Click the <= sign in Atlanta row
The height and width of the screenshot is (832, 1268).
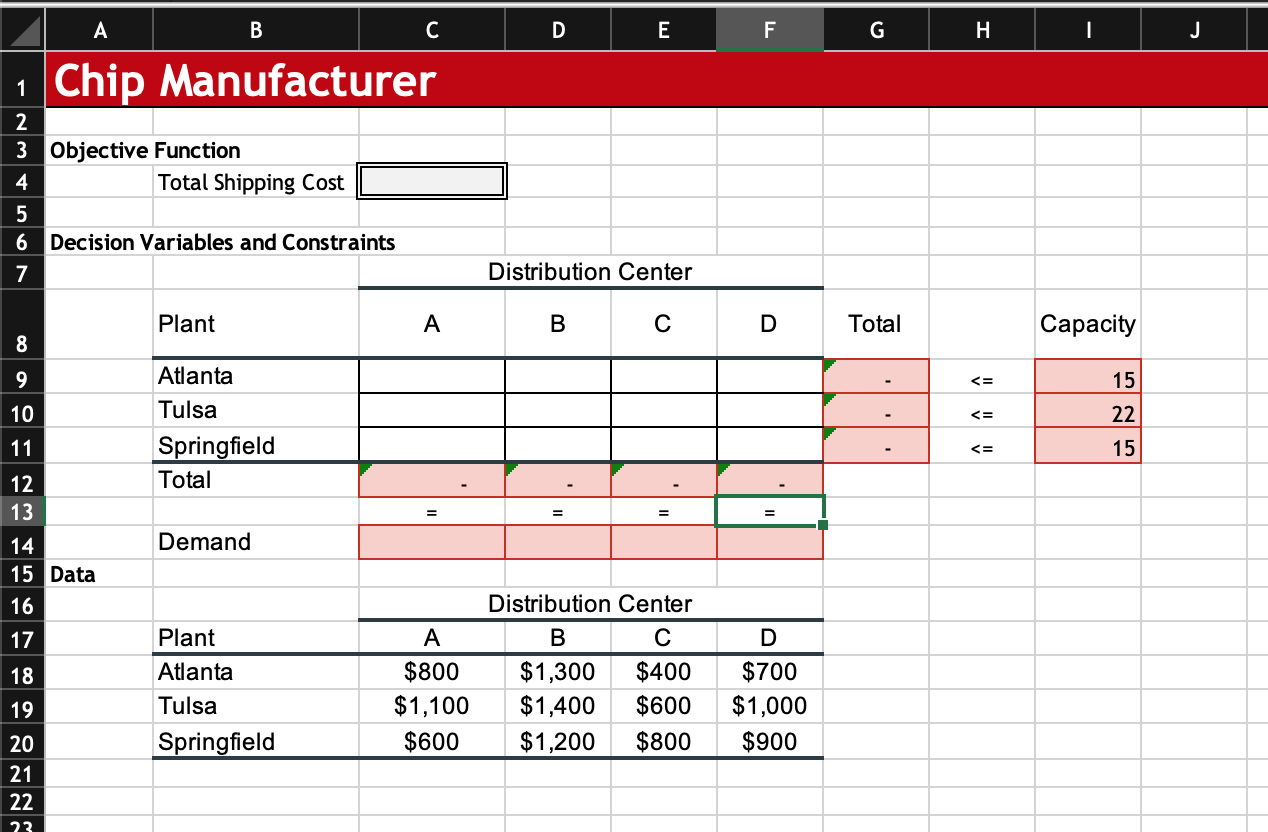pos(982,381)
